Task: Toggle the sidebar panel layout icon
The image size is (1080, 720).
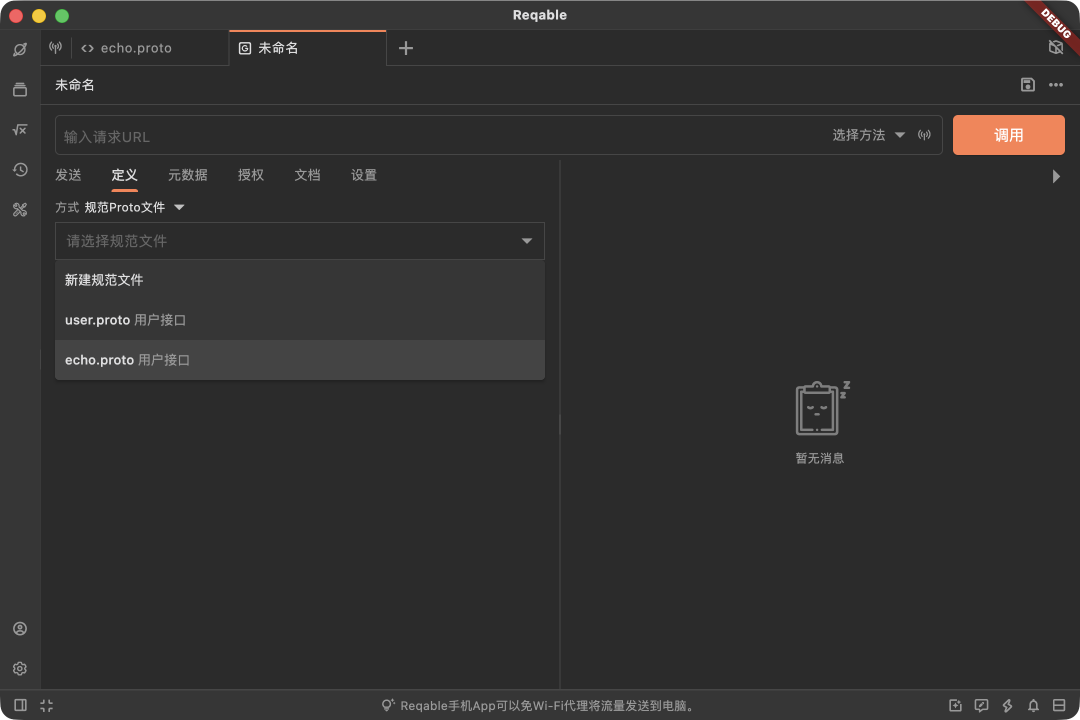Action: pyautogui.click(x=20, y=705)
